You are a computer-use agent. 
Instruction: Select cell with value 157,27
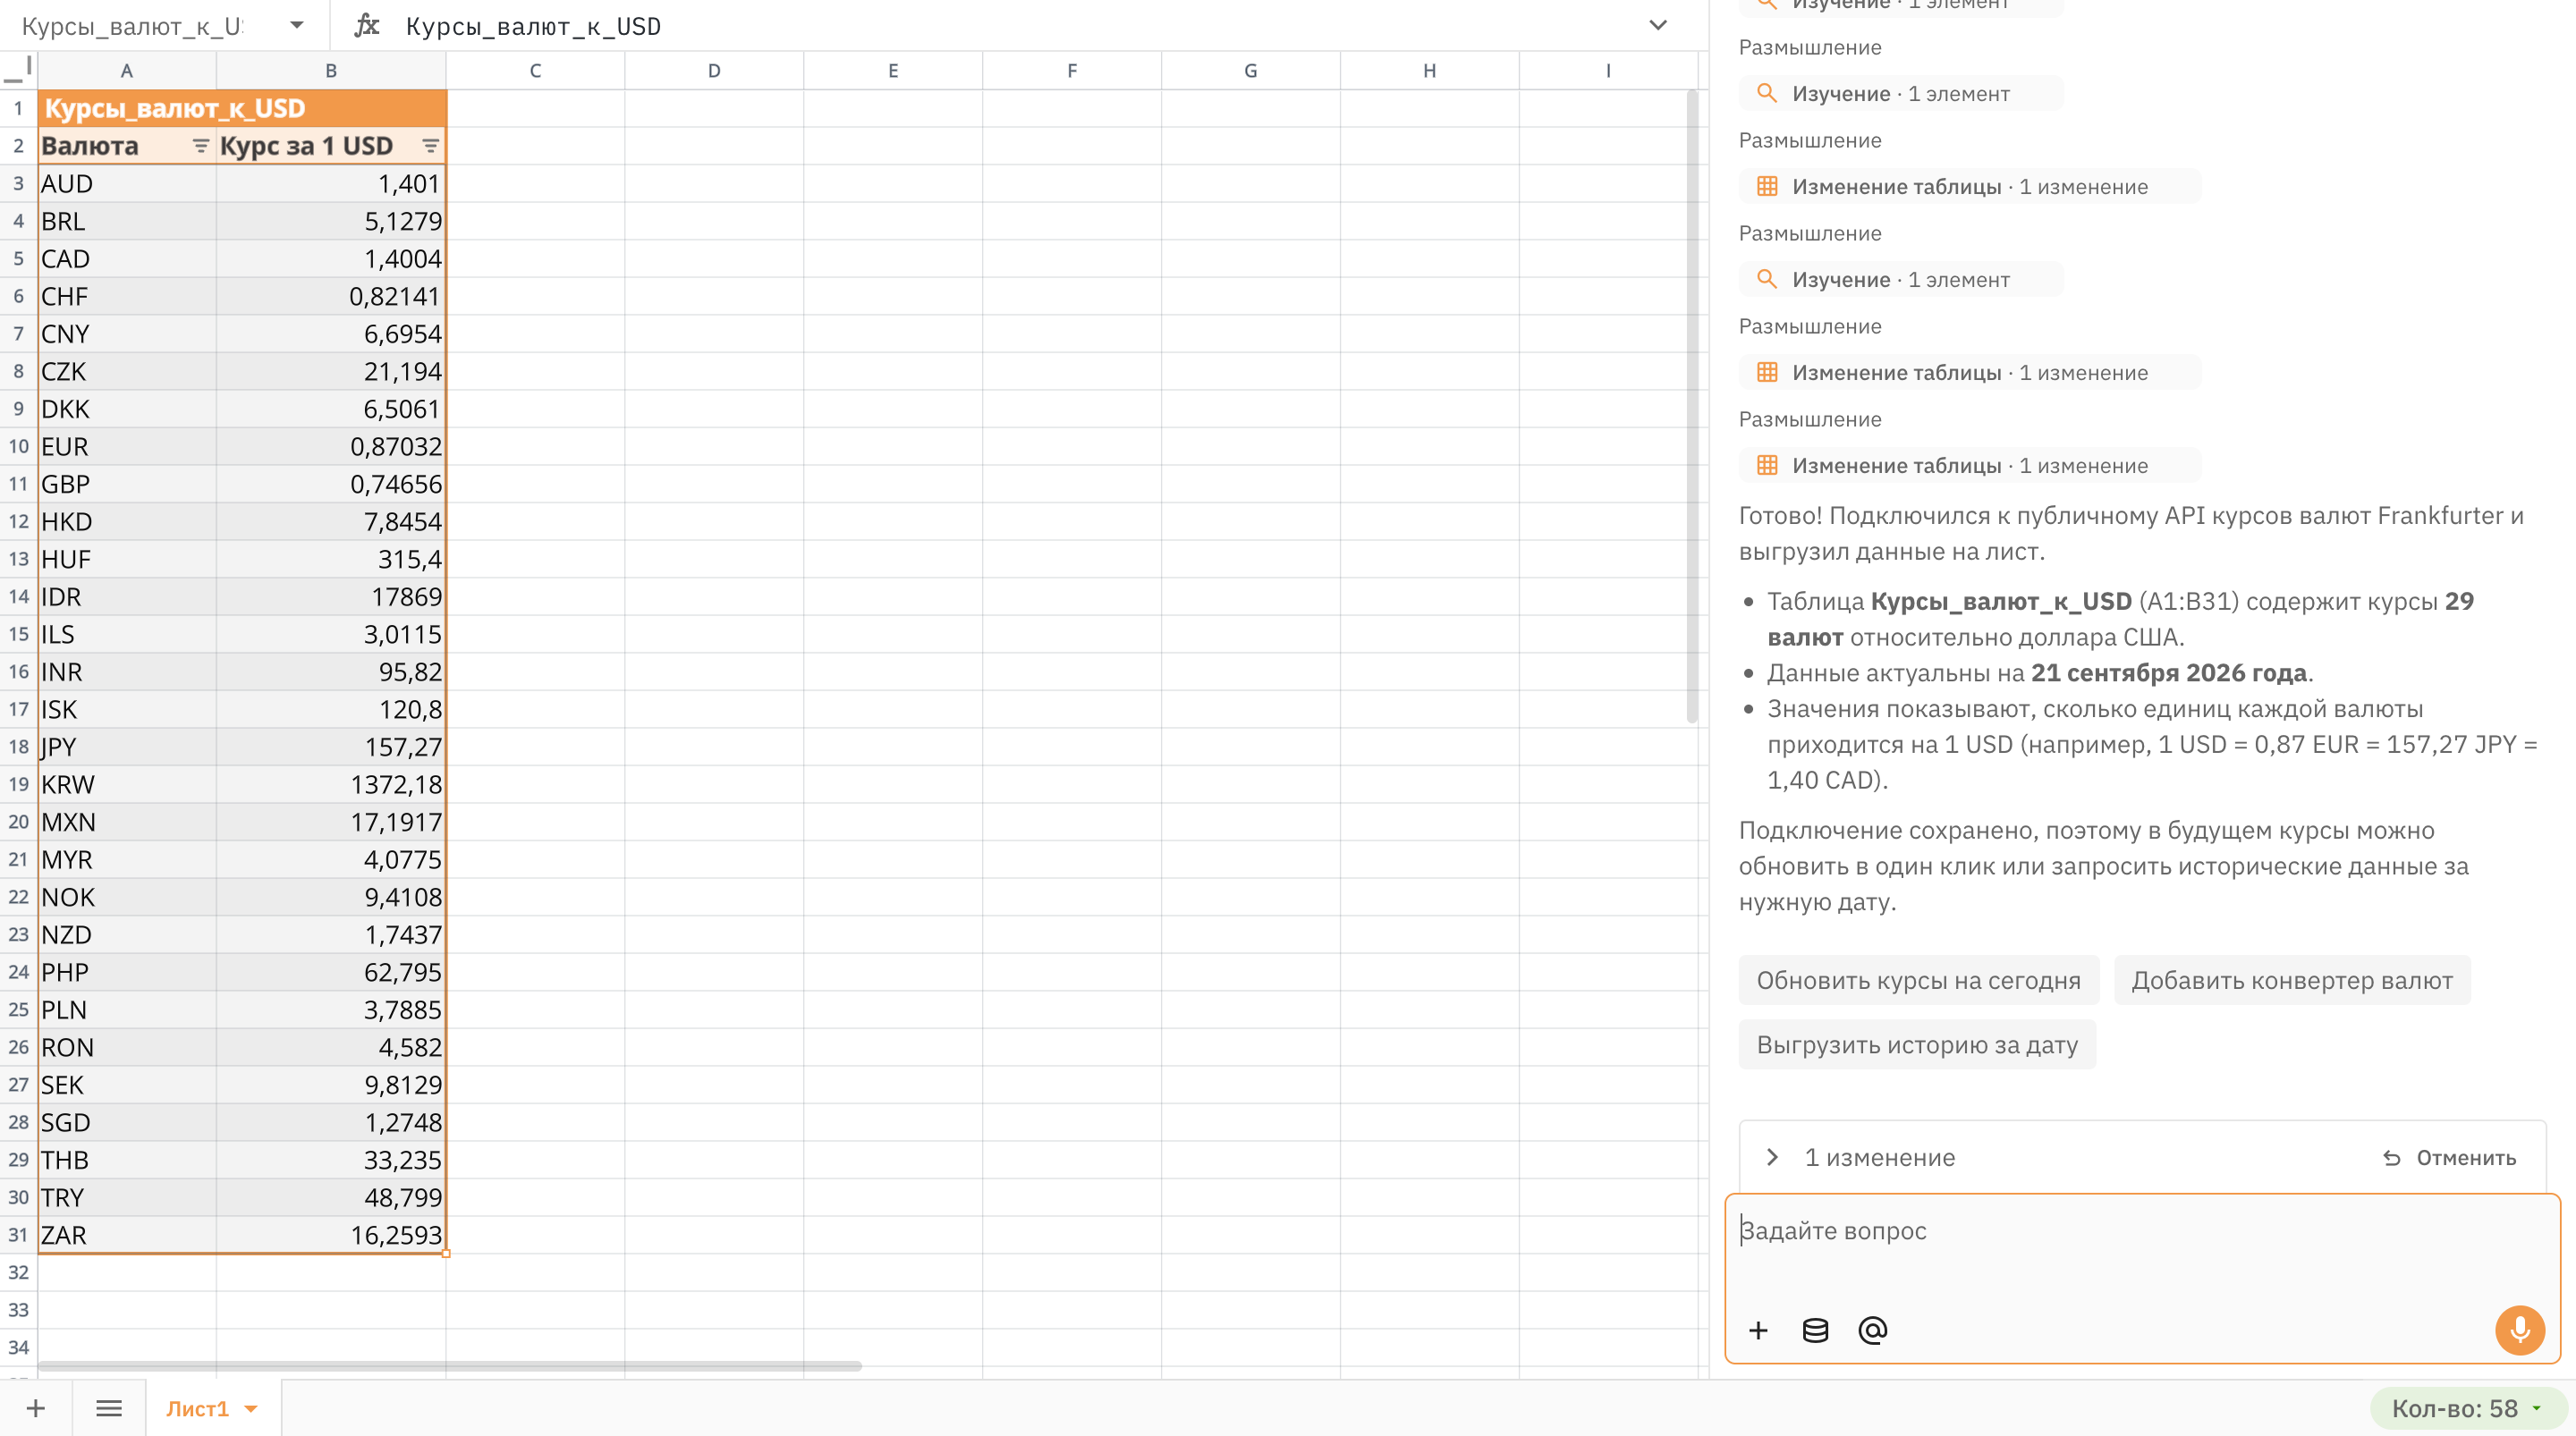tap(331, 747)
